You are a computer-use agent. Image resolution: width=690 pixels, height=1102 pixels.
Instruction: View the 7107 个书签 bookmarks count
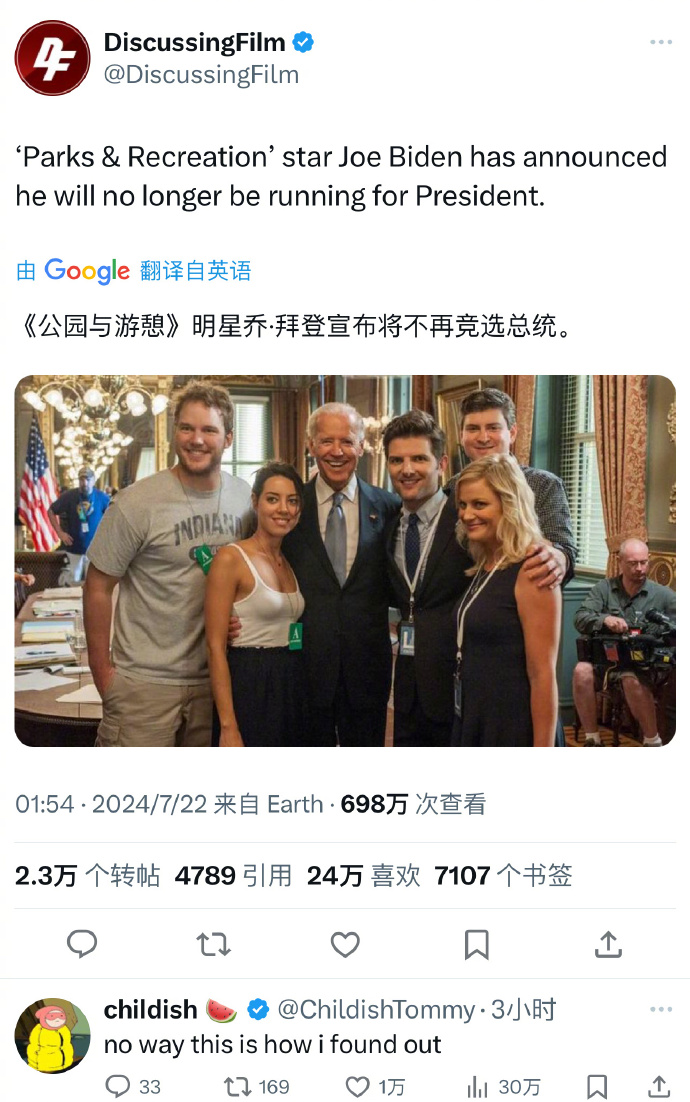point(503,876)
